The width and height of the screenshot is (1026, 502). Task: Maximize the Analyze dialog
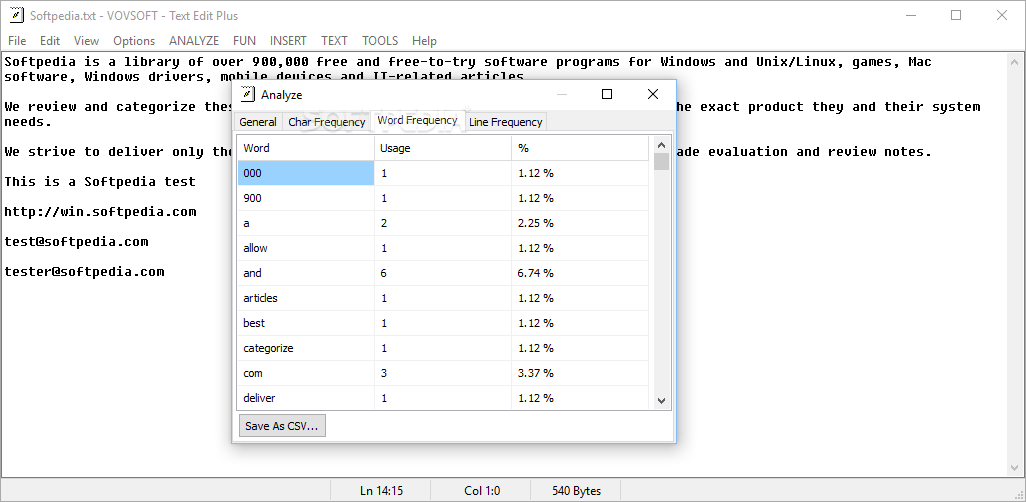coord(607,94)
